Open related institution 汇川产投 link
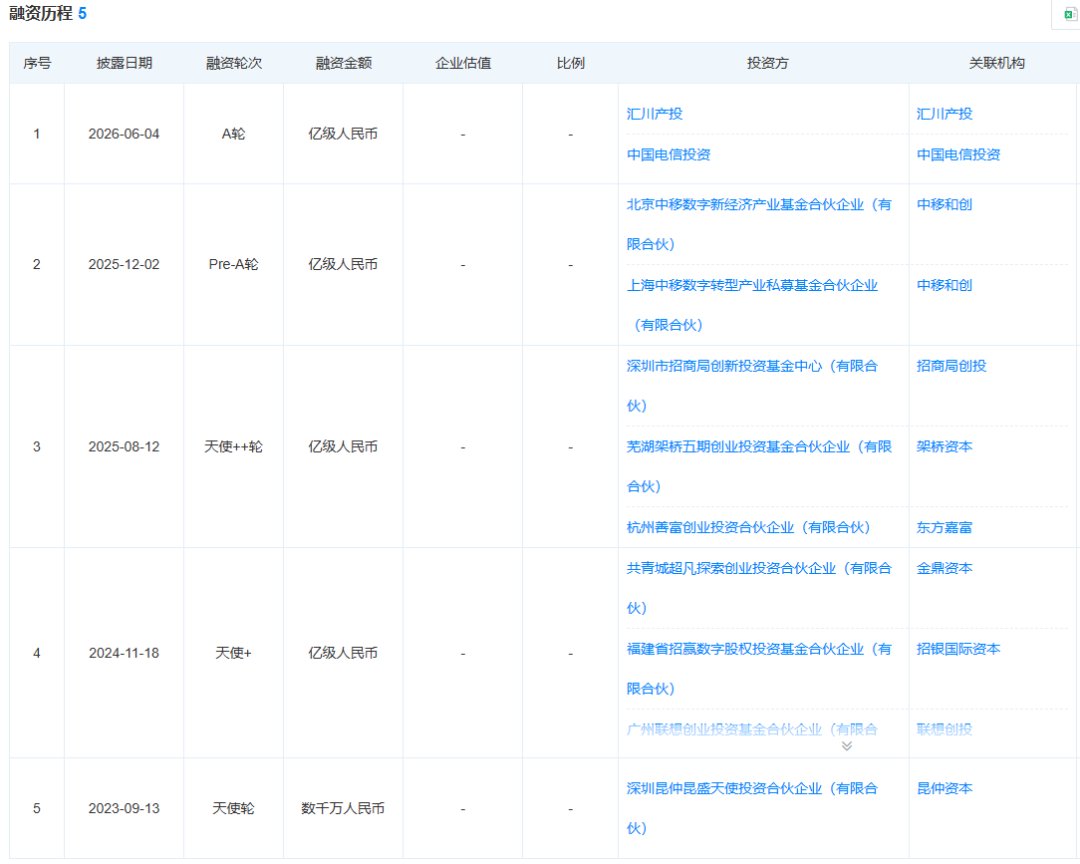 coord(944,114)
